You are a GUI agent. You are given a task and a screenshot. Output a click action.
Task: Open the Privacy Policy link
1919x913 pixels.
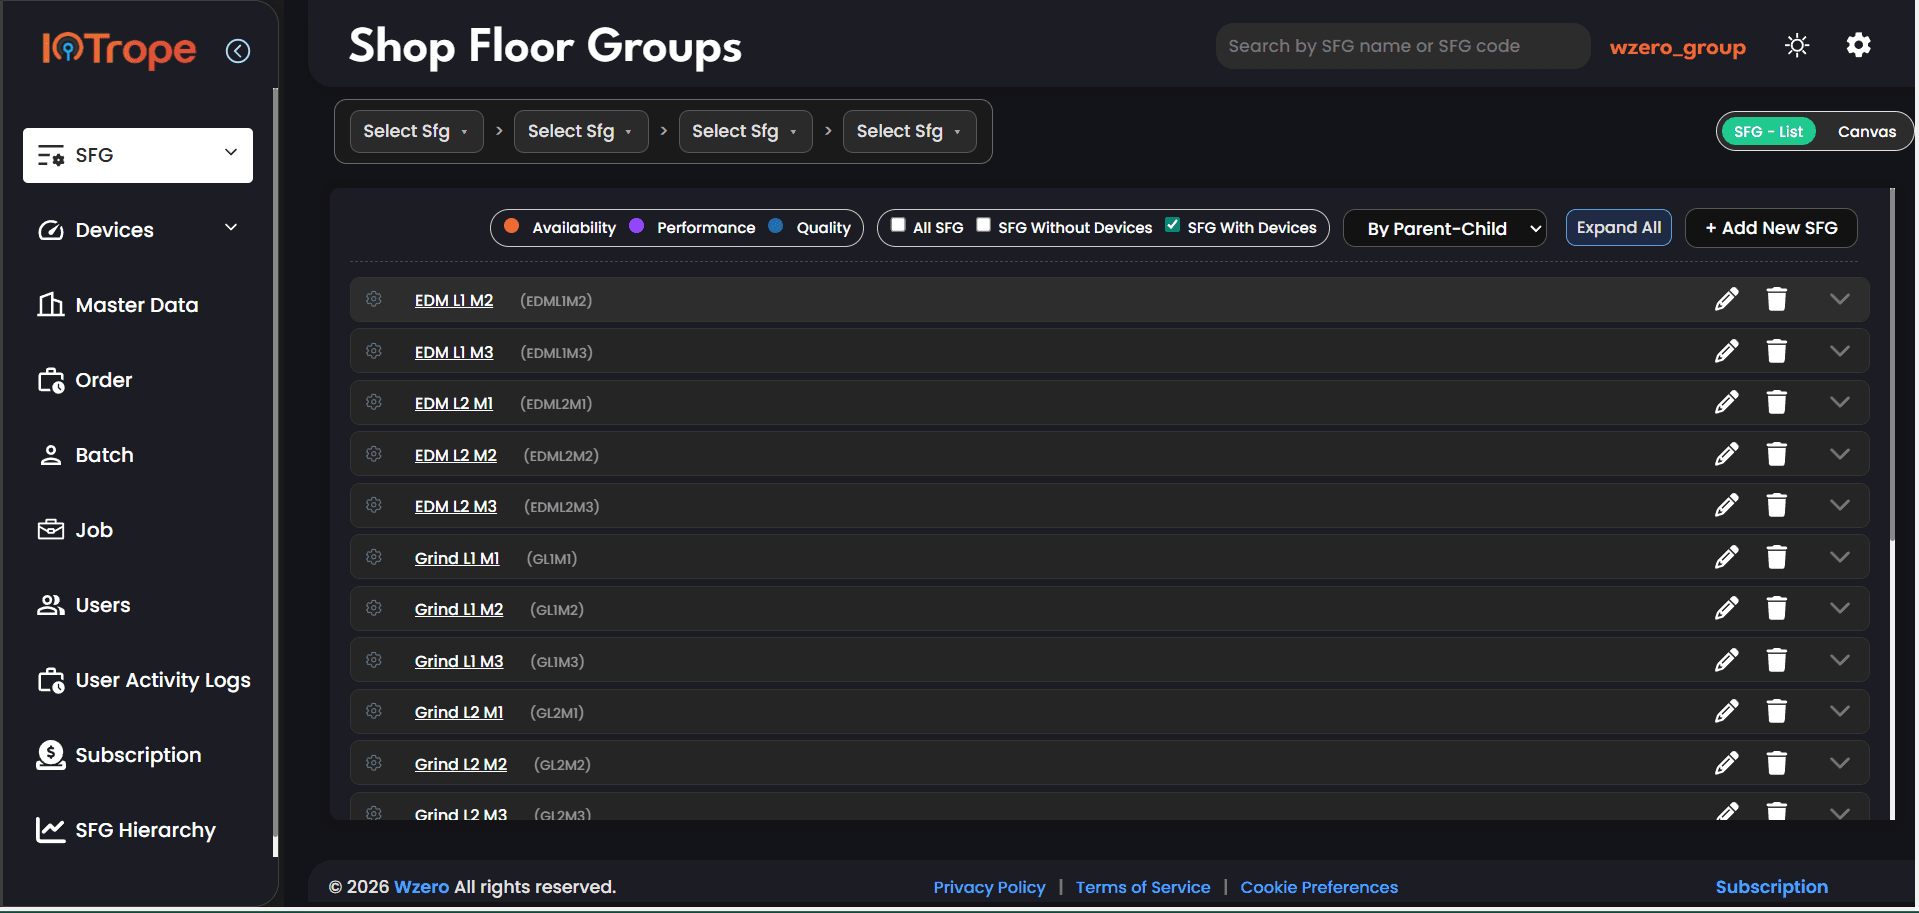pyautogui.click(x=989, y=887)
